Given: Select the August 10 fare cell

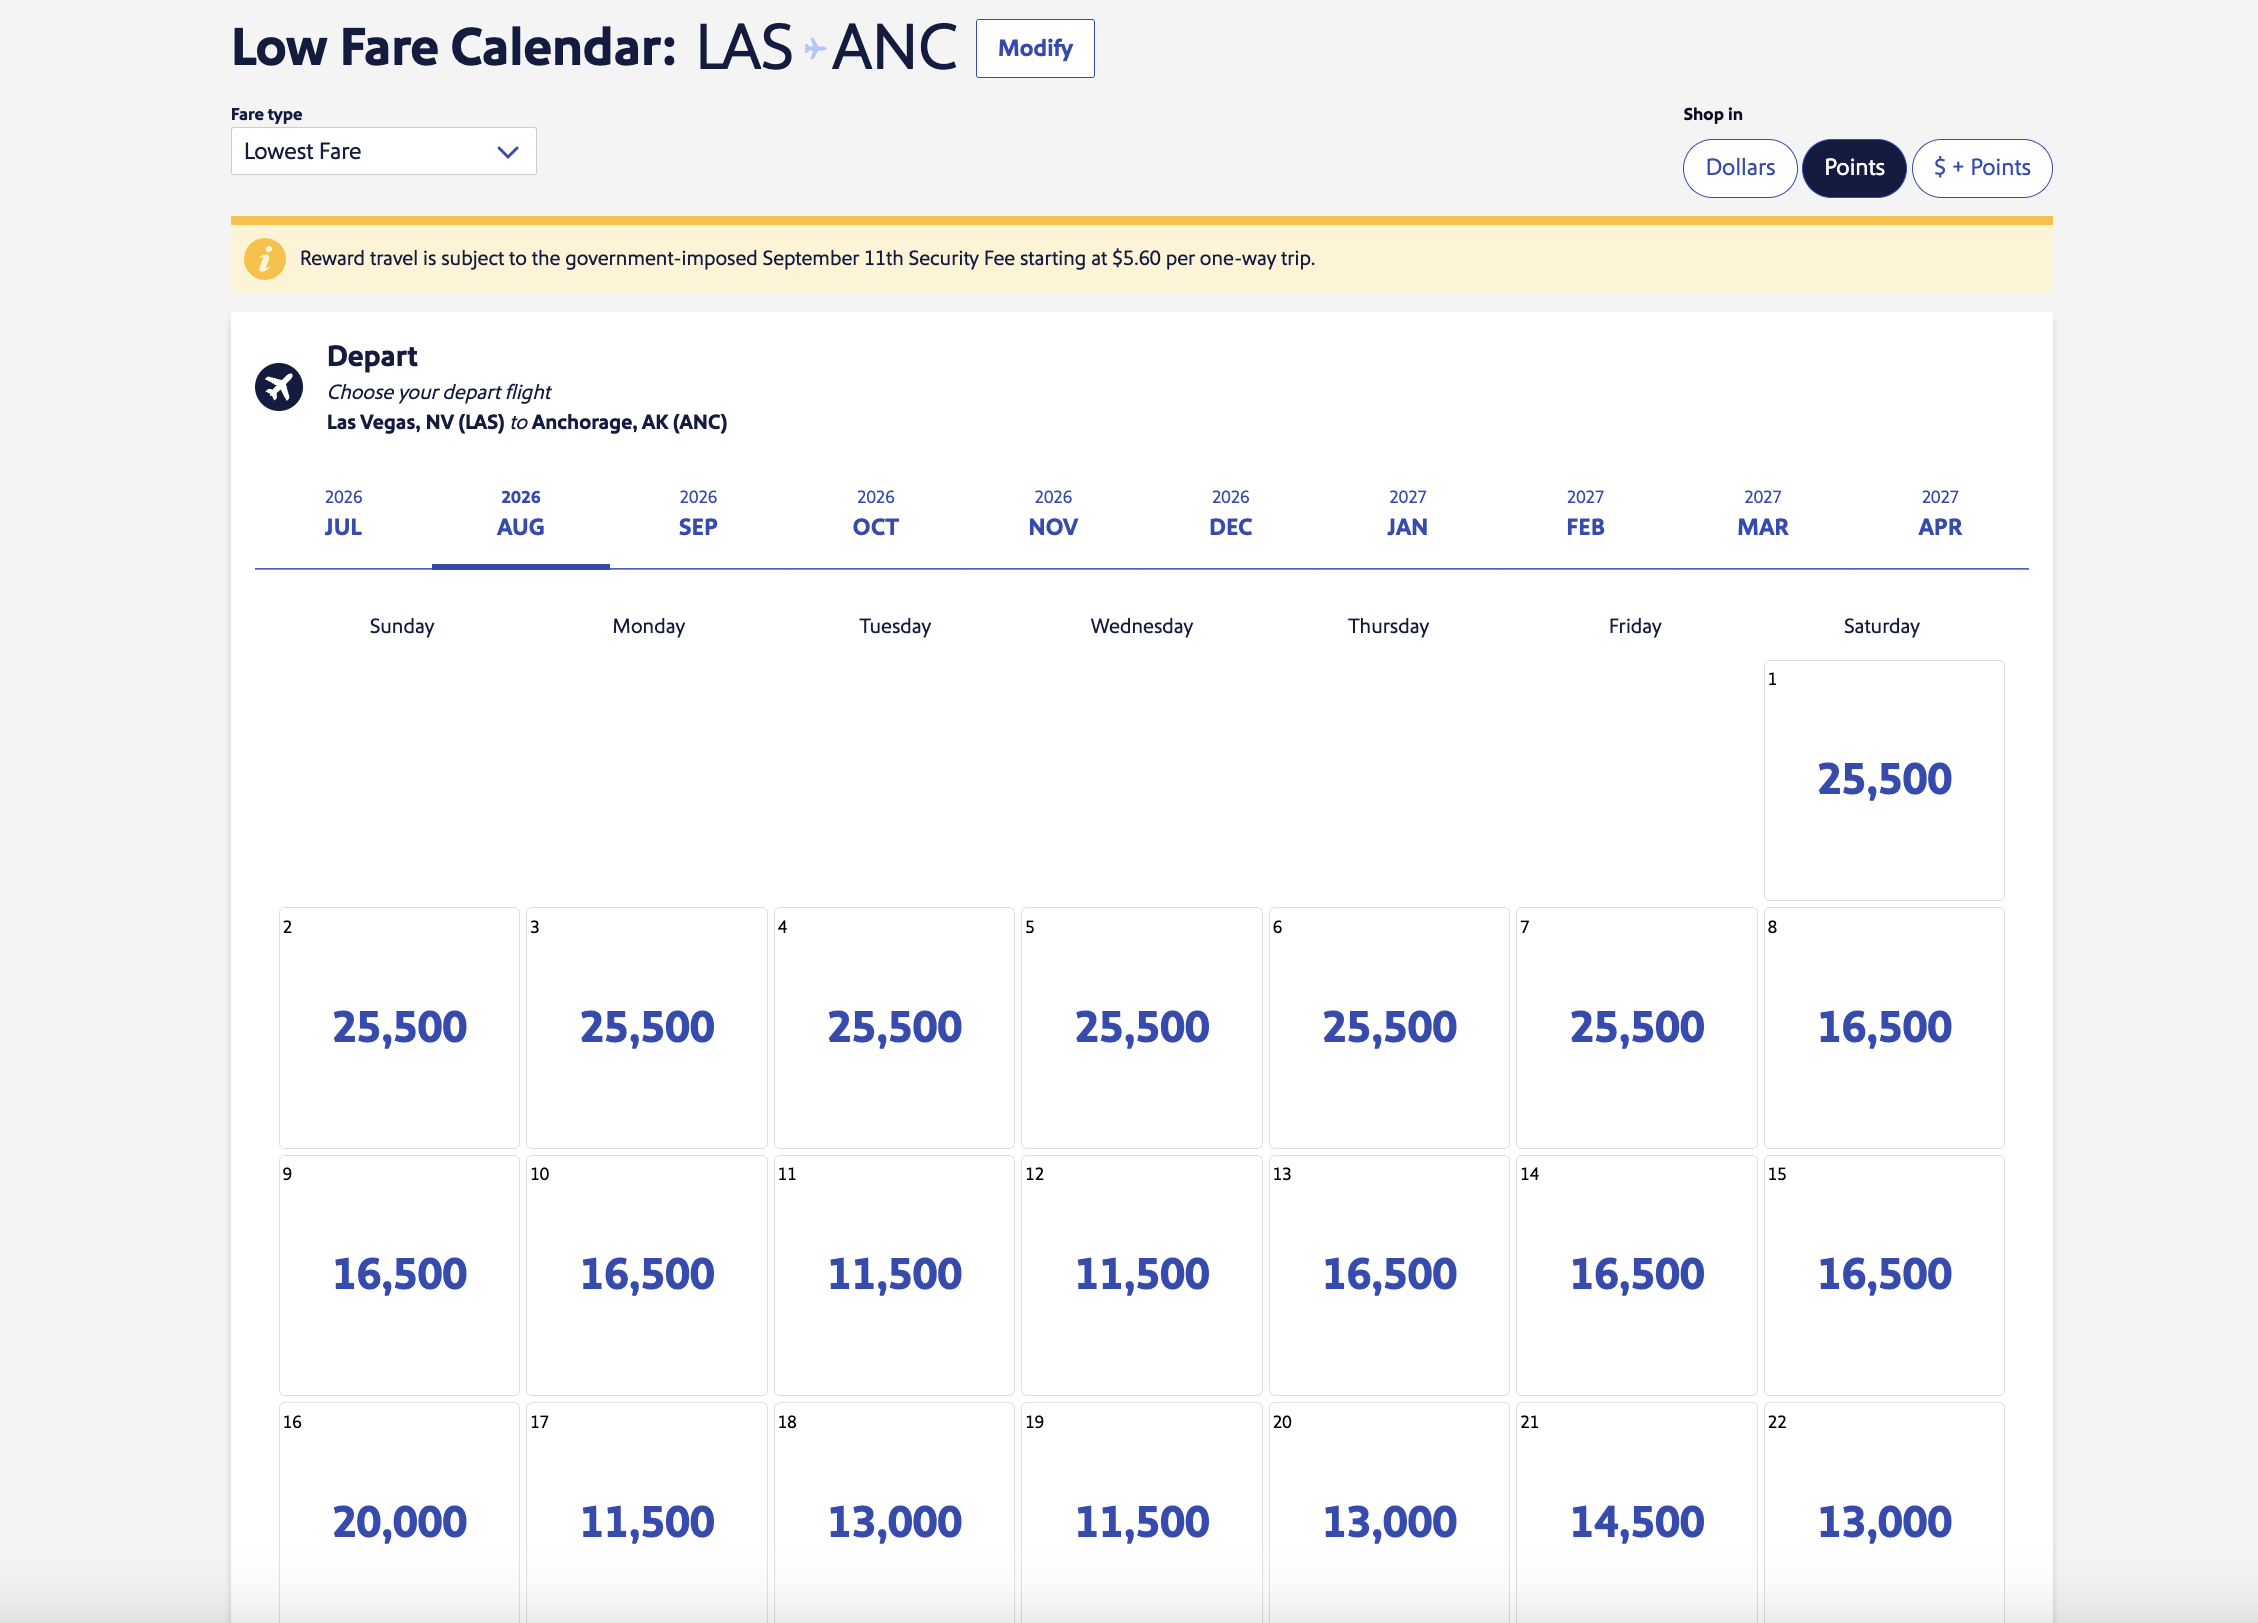Looking at the screenshot, I should click(x=647, y=1275).
